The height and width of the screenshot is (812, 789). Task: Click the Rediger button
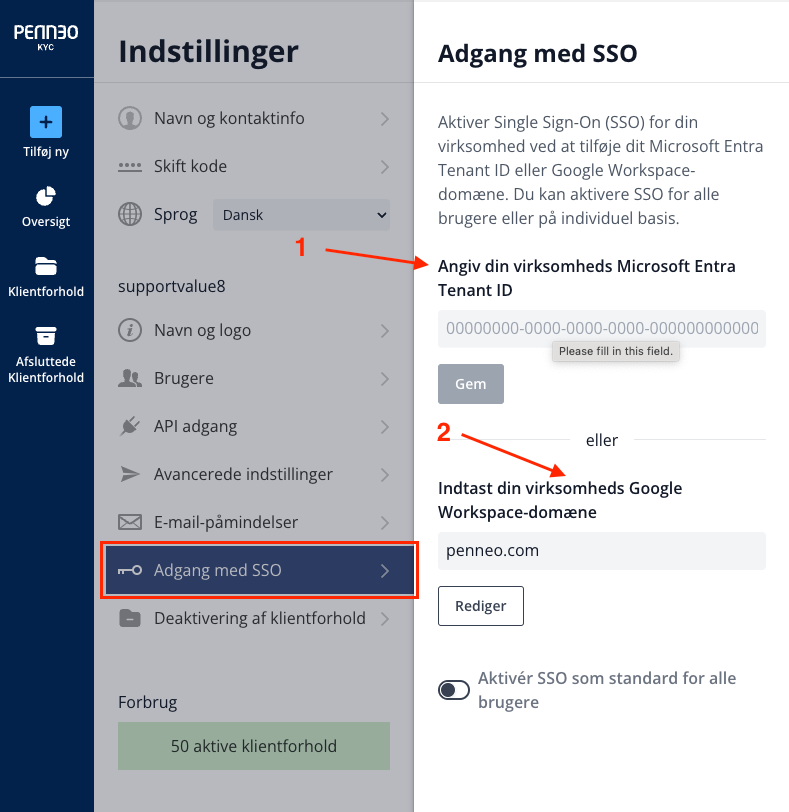pos(480,606)
